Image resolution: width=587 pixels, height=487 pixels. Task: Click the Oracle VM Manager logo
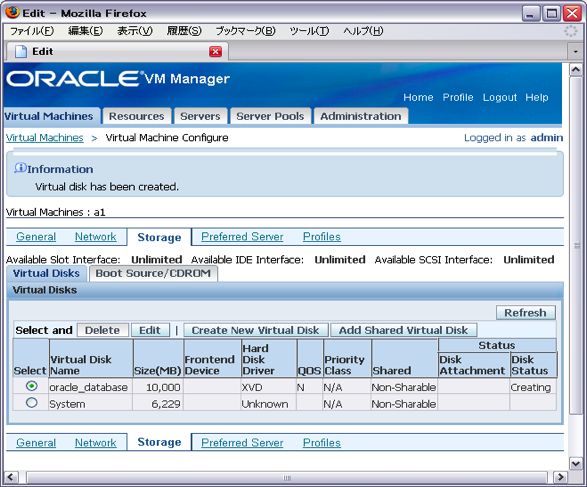tap(118, 79)
